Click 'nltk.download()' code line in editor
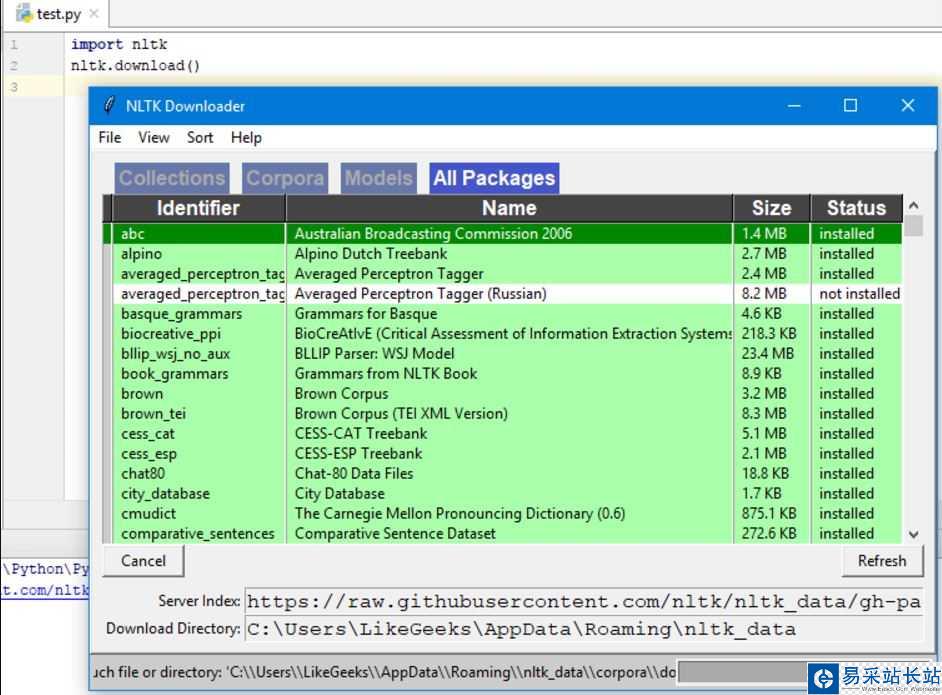The width and height of the screenshot is (942, 695). click(x=135, y=65)
